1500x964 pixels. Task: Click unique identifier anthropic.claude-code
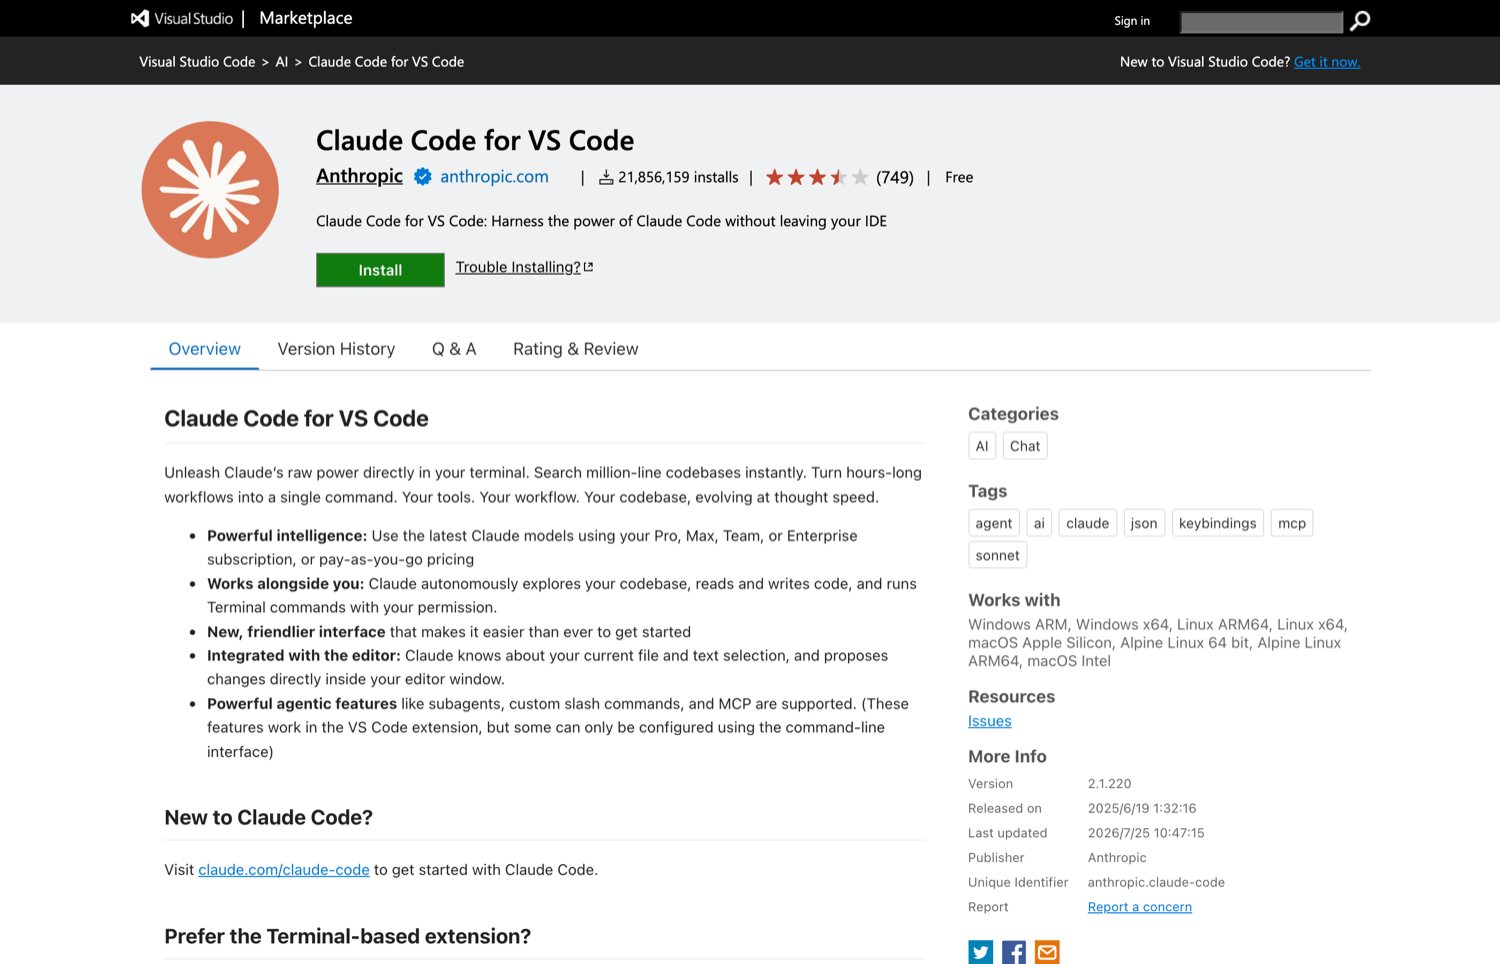coord(1156,882)
